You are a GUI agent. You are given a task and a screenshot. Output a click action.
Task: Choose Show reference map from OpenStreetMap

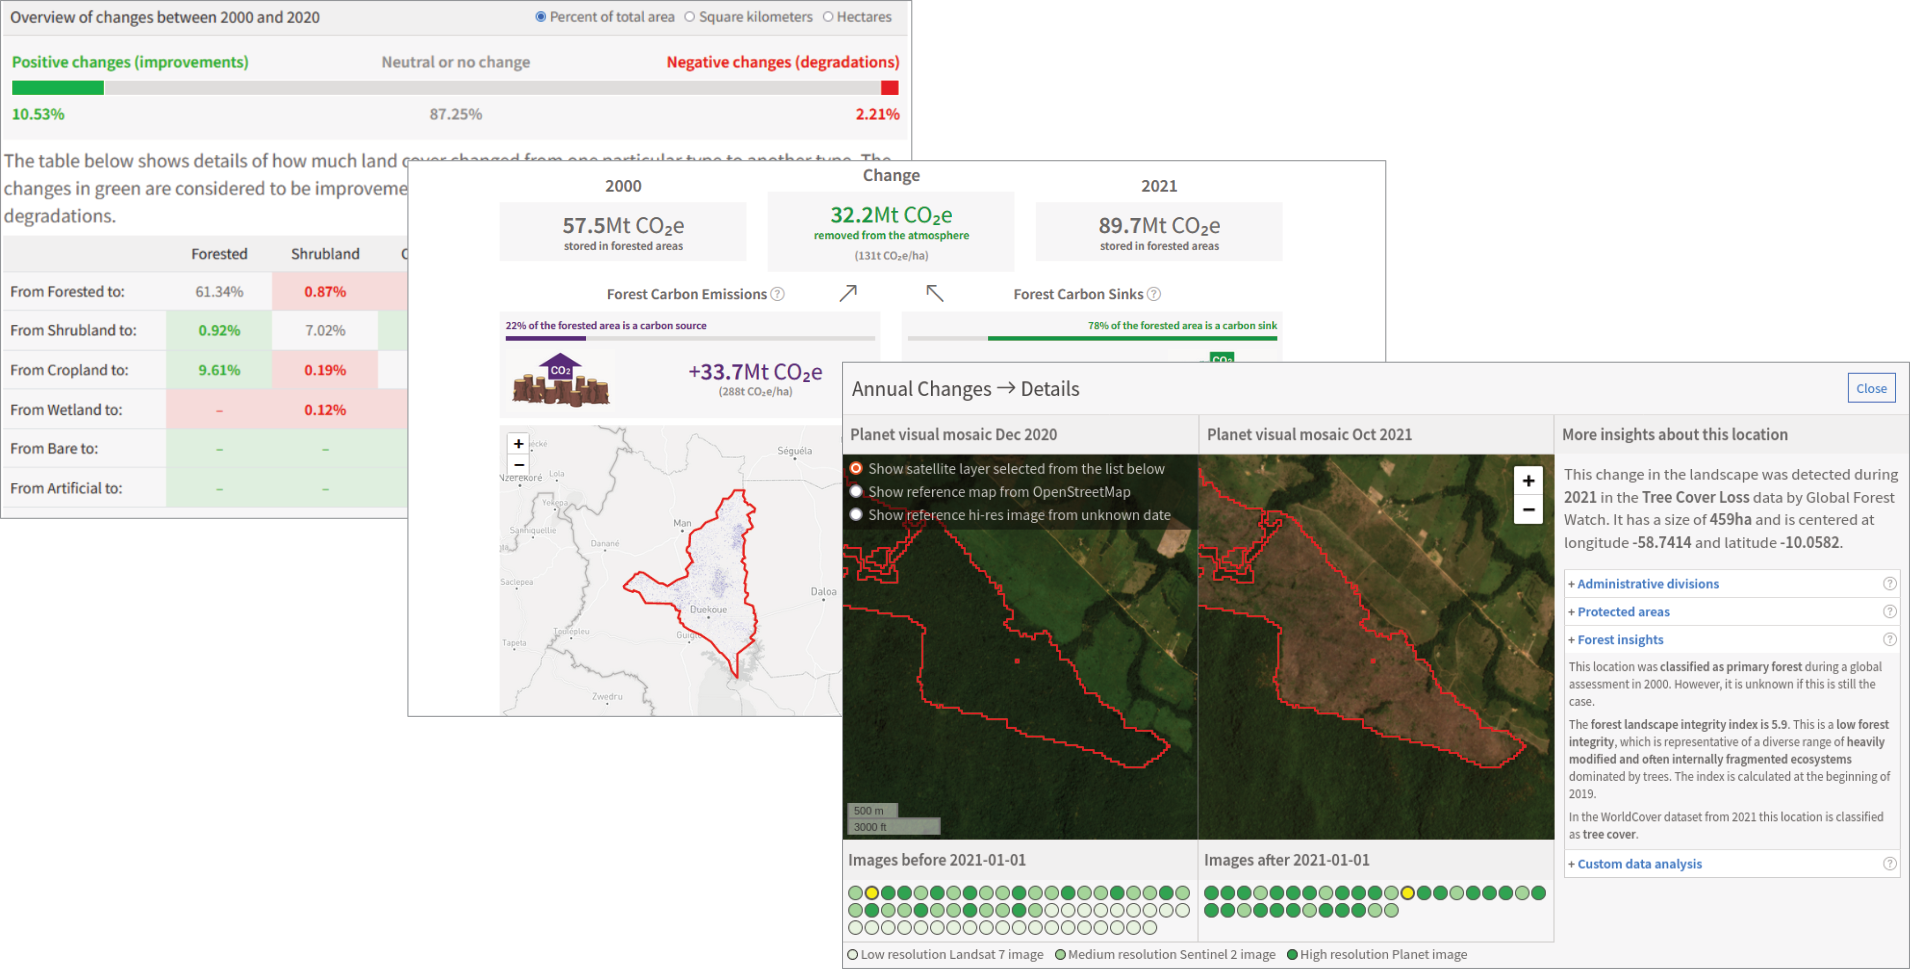pos(856,491)
